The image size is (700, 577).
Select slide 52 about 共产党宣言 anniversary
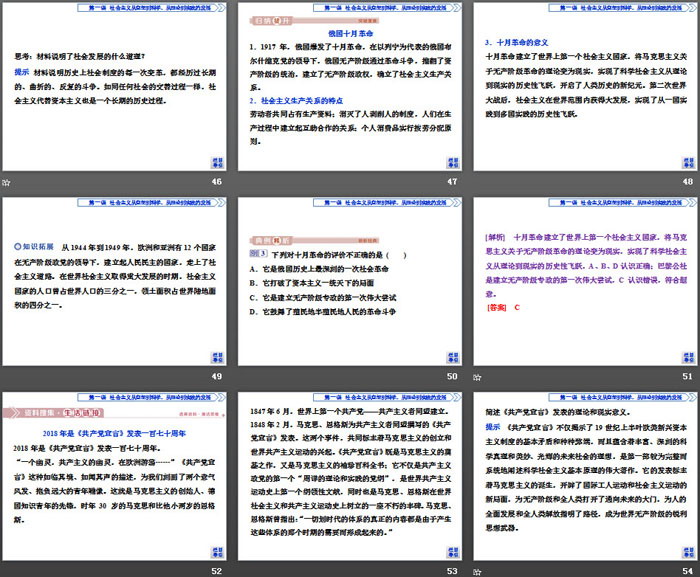tap(115, 477)
